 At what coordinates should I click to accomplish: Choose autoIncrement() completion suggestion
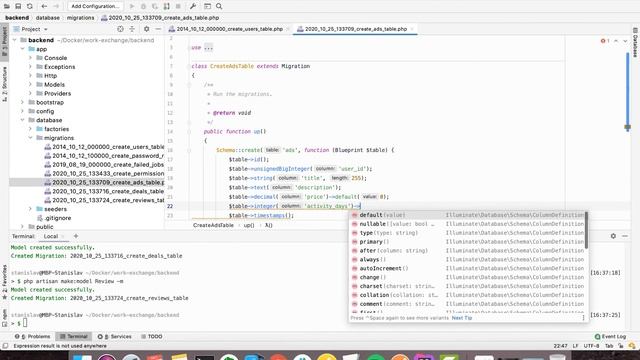467,269
